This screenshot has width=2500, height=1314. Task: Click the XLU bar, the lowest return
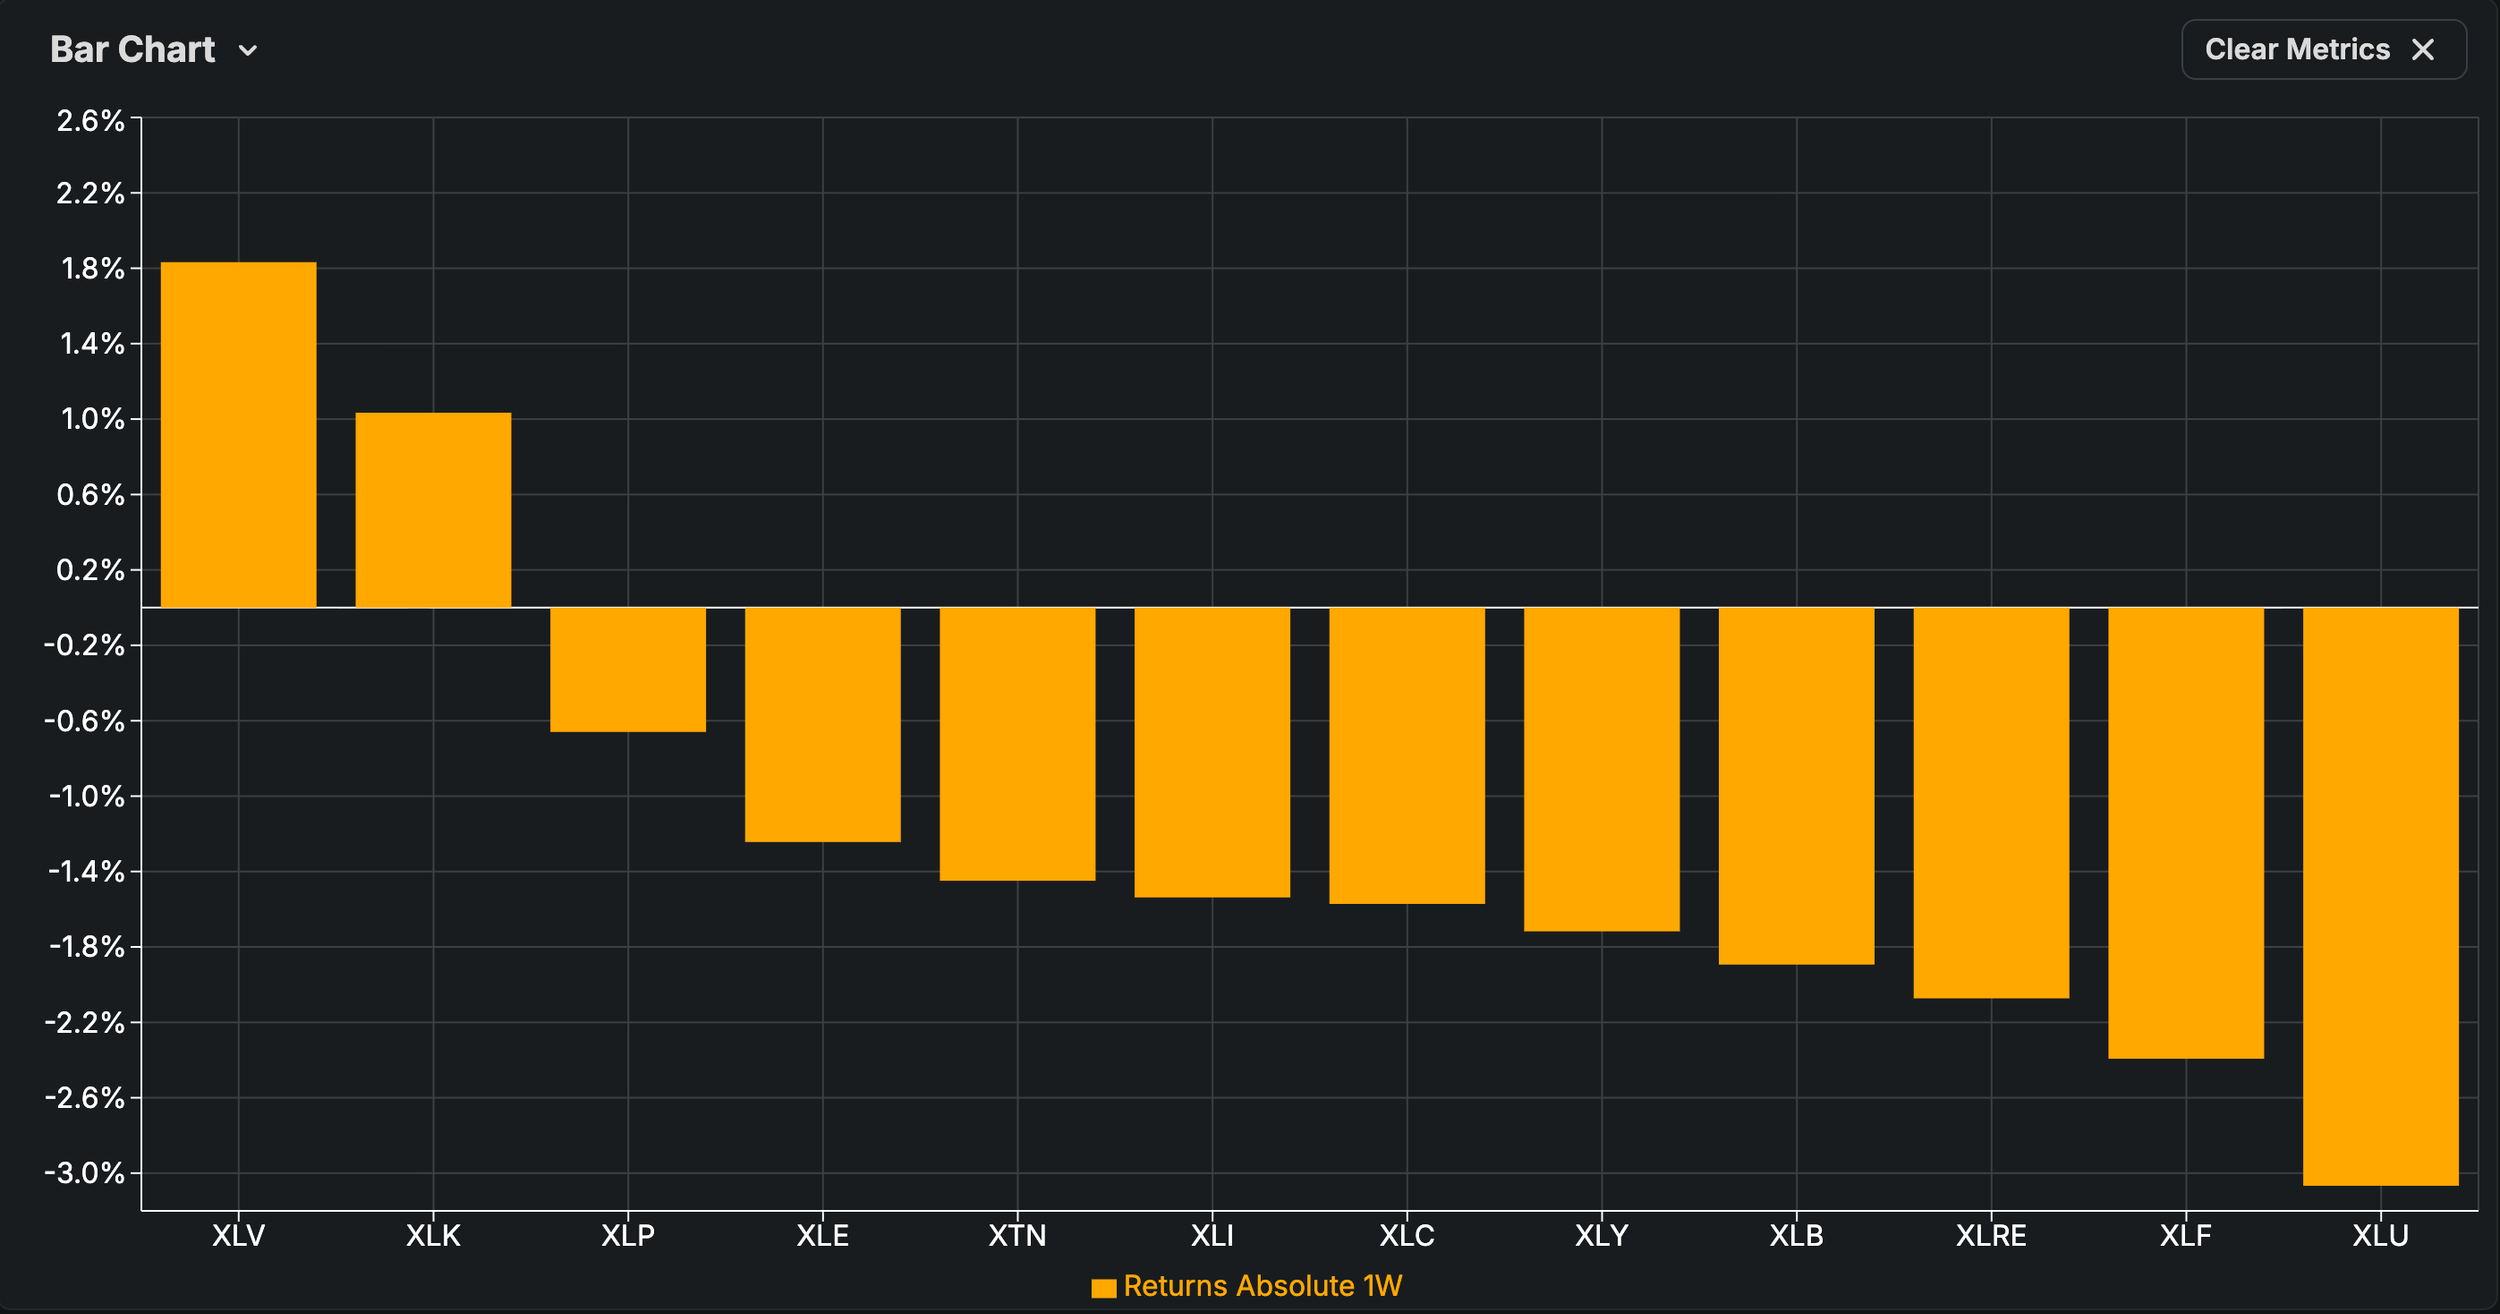(x=2380, y=897)
